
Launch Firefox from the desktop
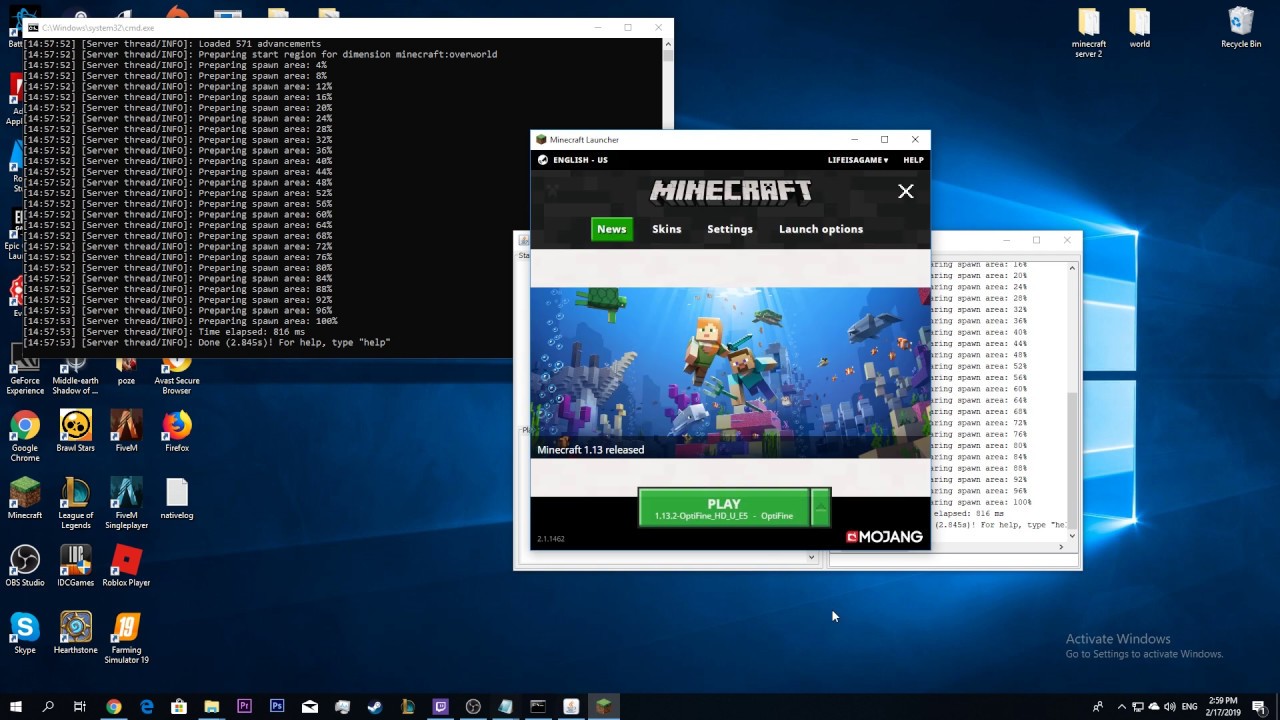tap(177, 431)
